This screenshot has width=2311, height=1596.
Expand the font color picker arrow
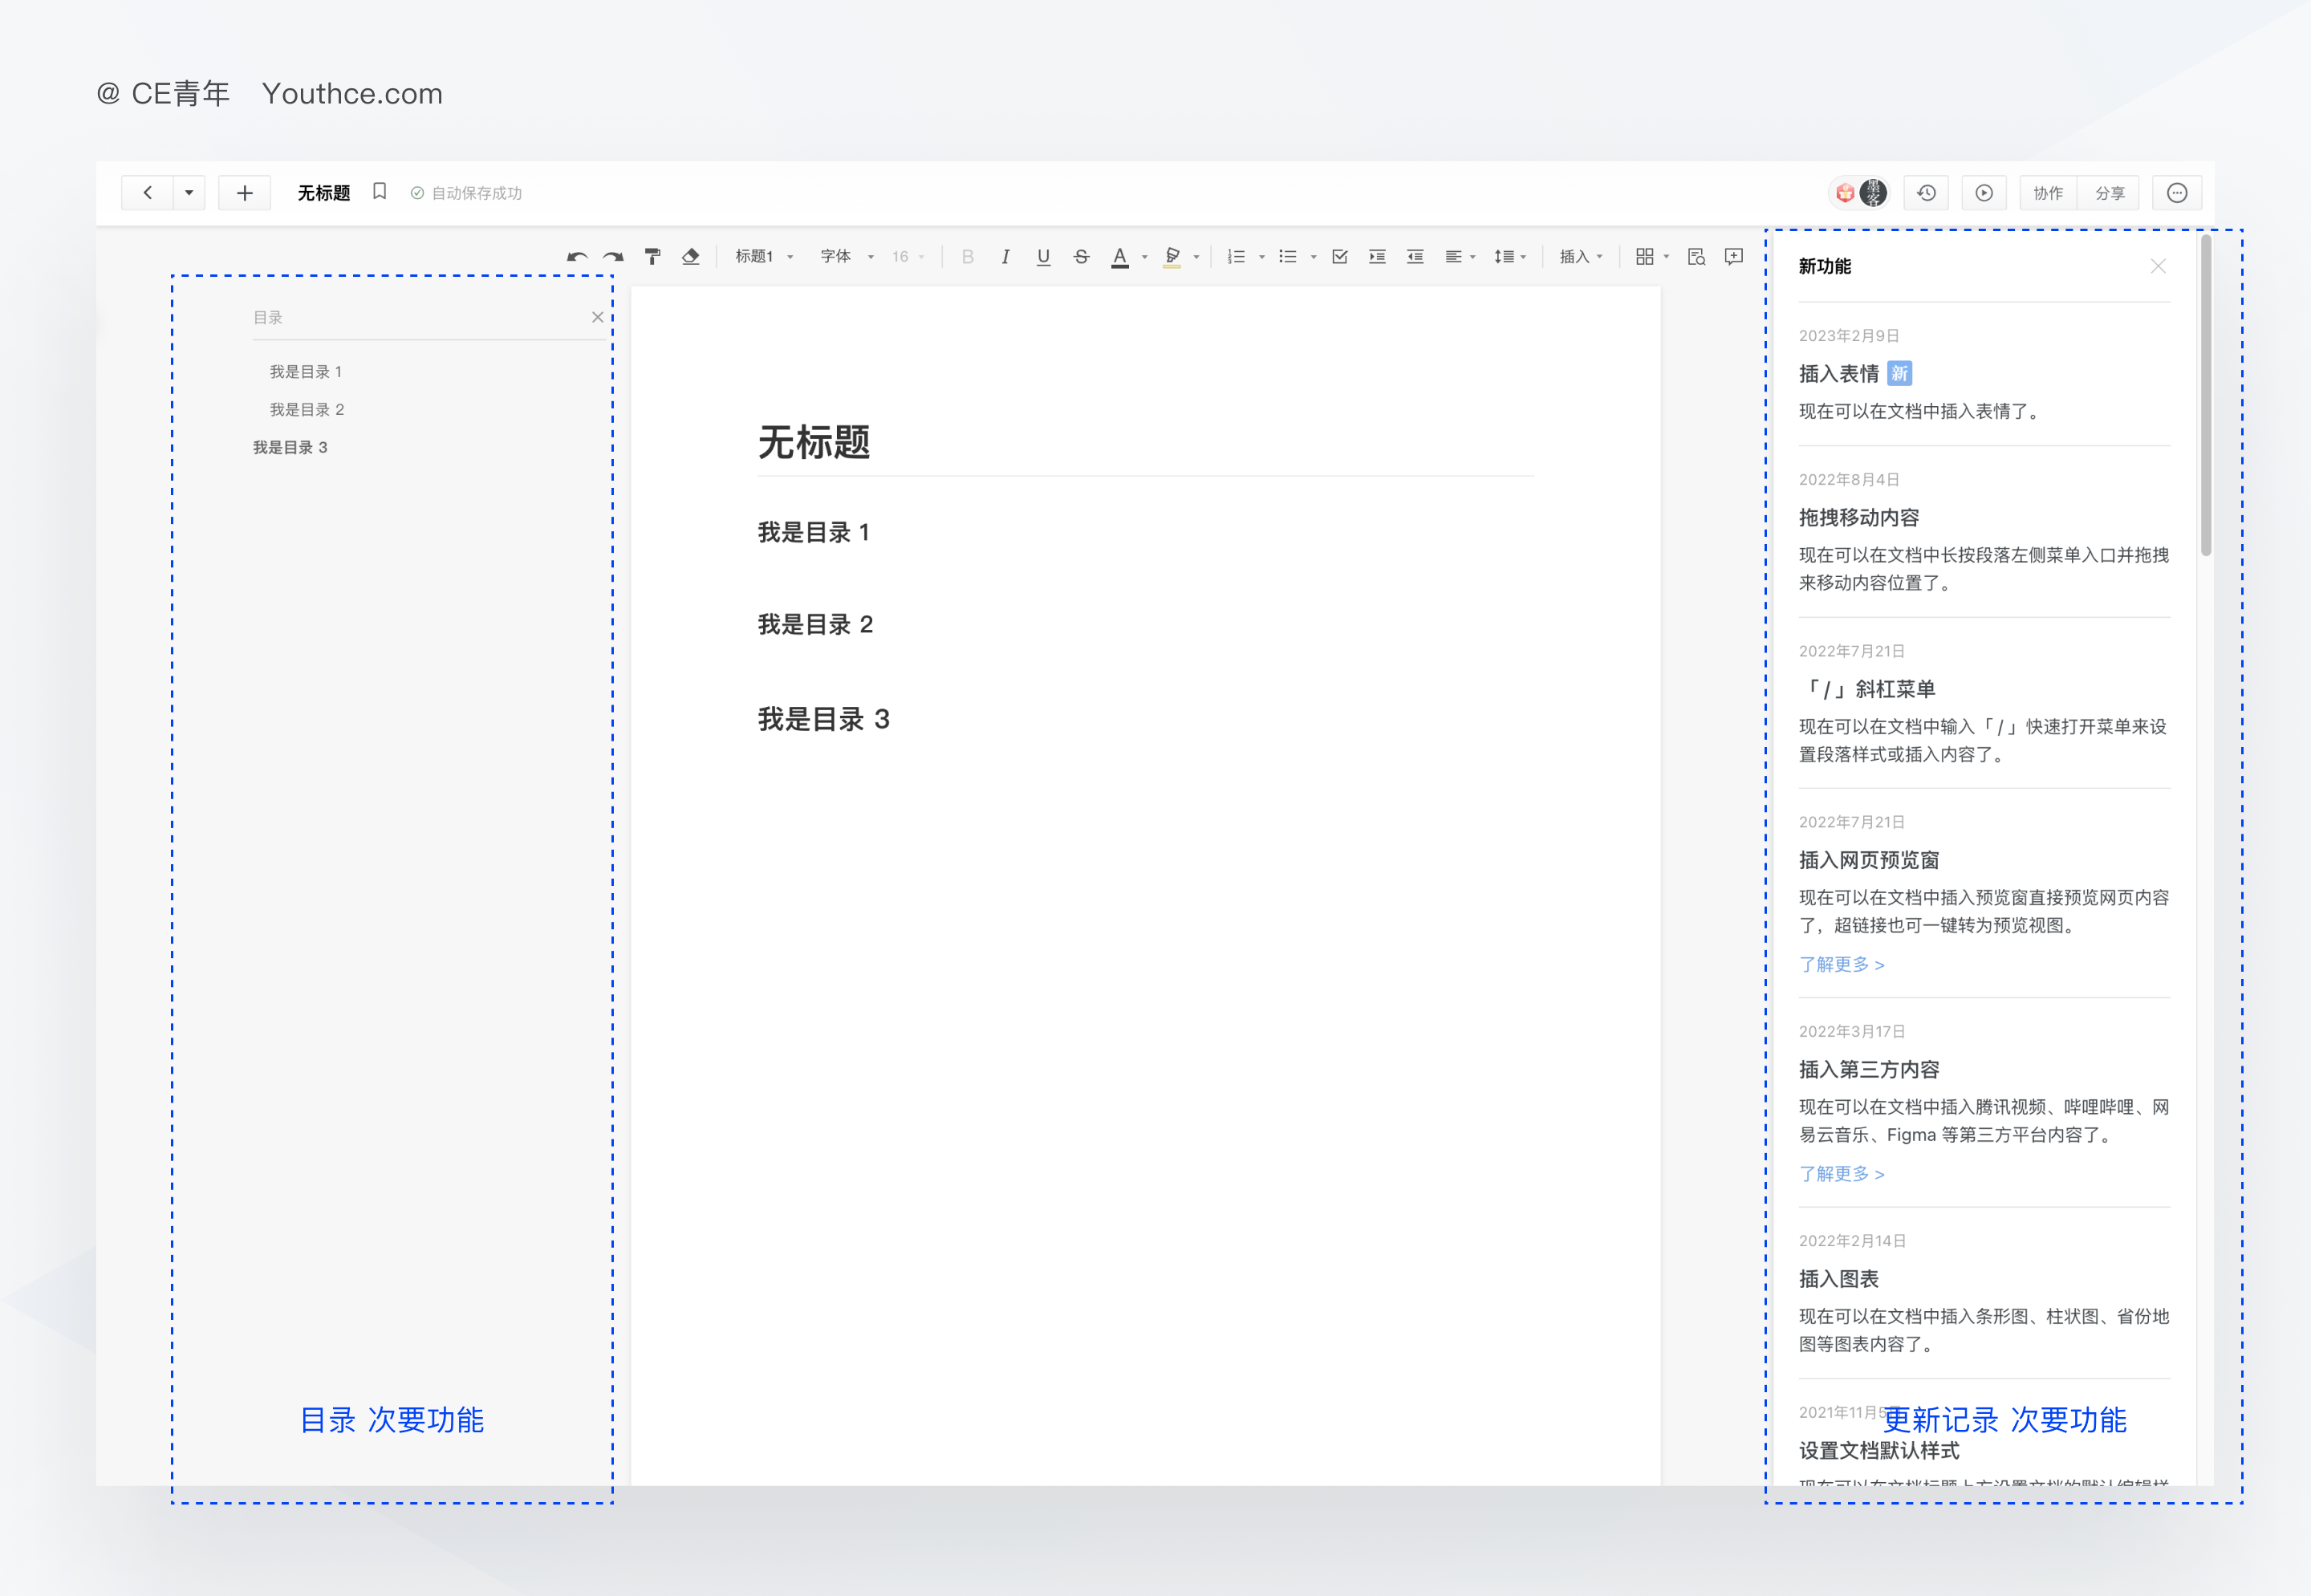pyautogui.click(x=1144, y=258)
